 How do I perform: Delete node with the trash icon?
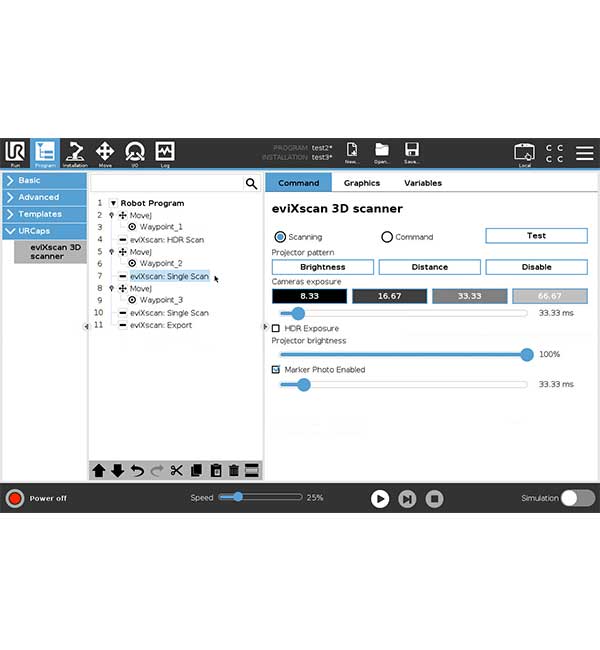(234, 471)
